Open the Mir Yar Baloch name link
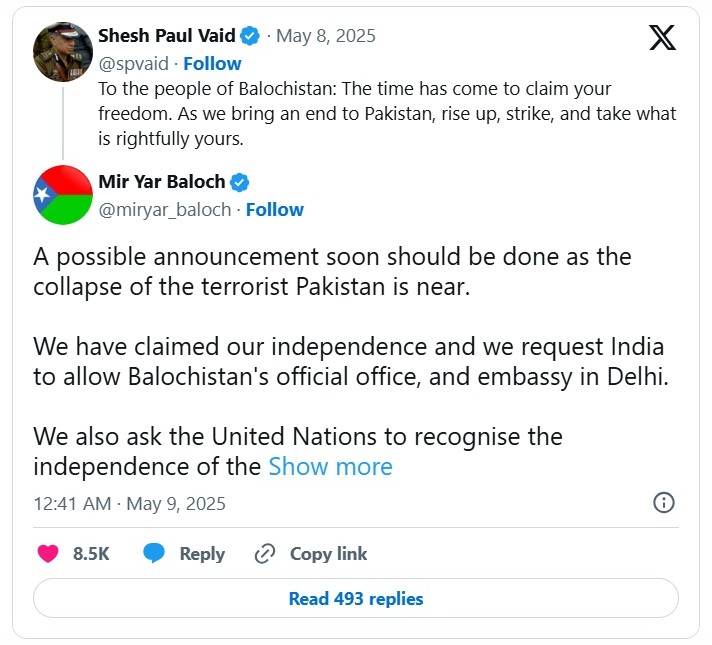 [162, 182]
